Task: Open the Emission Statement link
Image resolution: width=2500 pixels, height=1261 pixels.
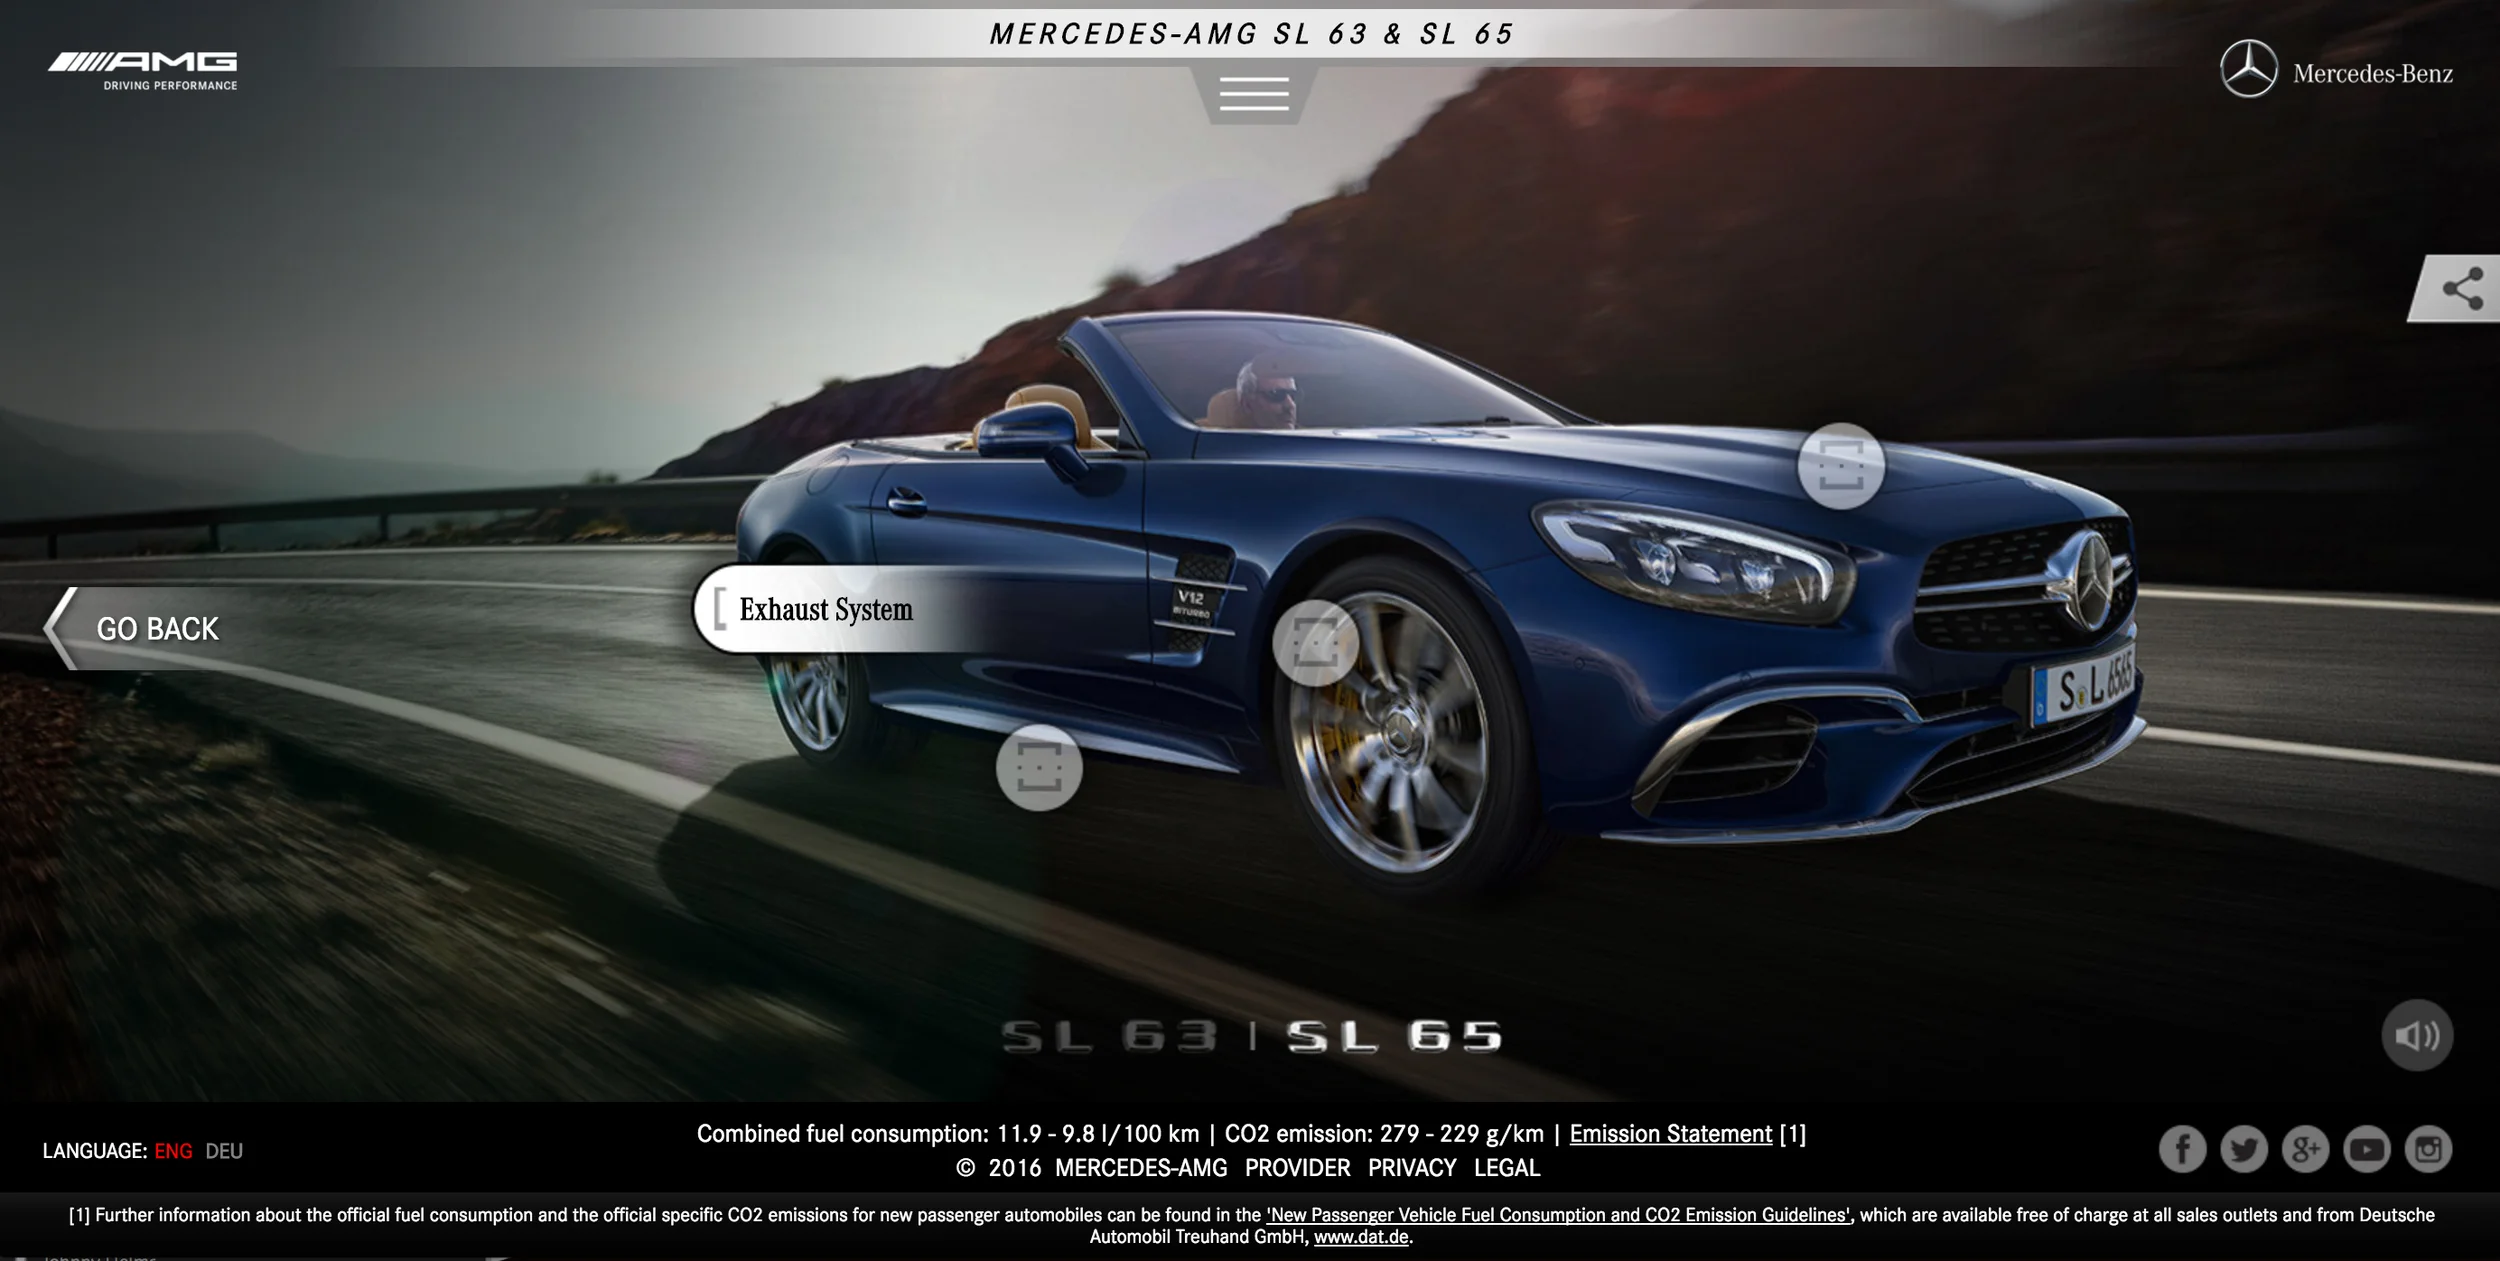Action: [1670, 1133]
